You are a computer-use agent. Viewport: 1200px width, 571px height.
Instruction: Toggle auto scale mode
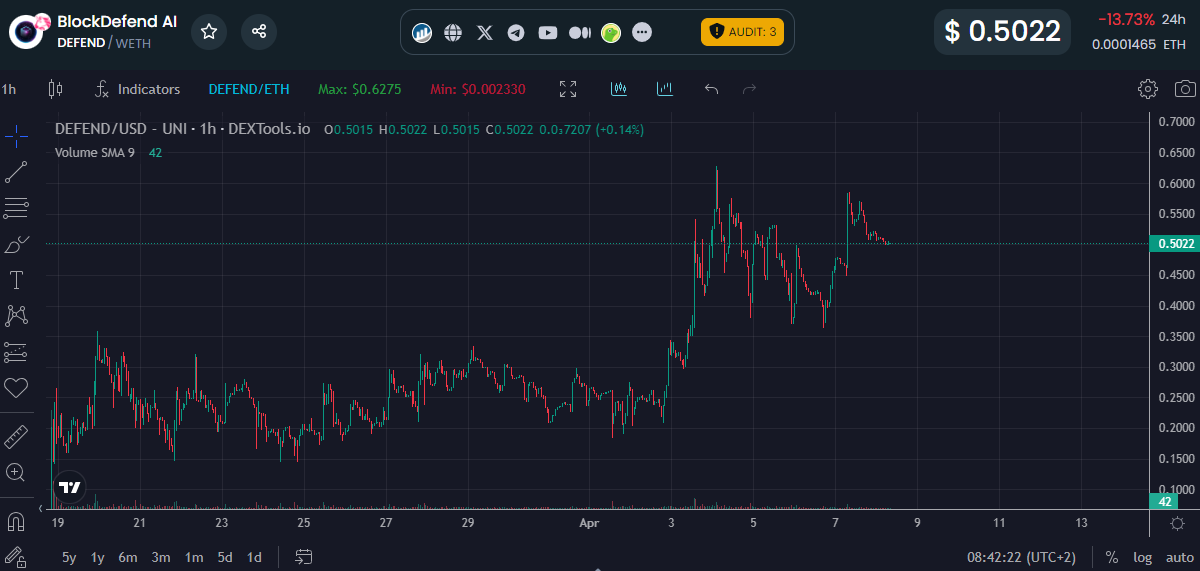(x=1180, y=557)
